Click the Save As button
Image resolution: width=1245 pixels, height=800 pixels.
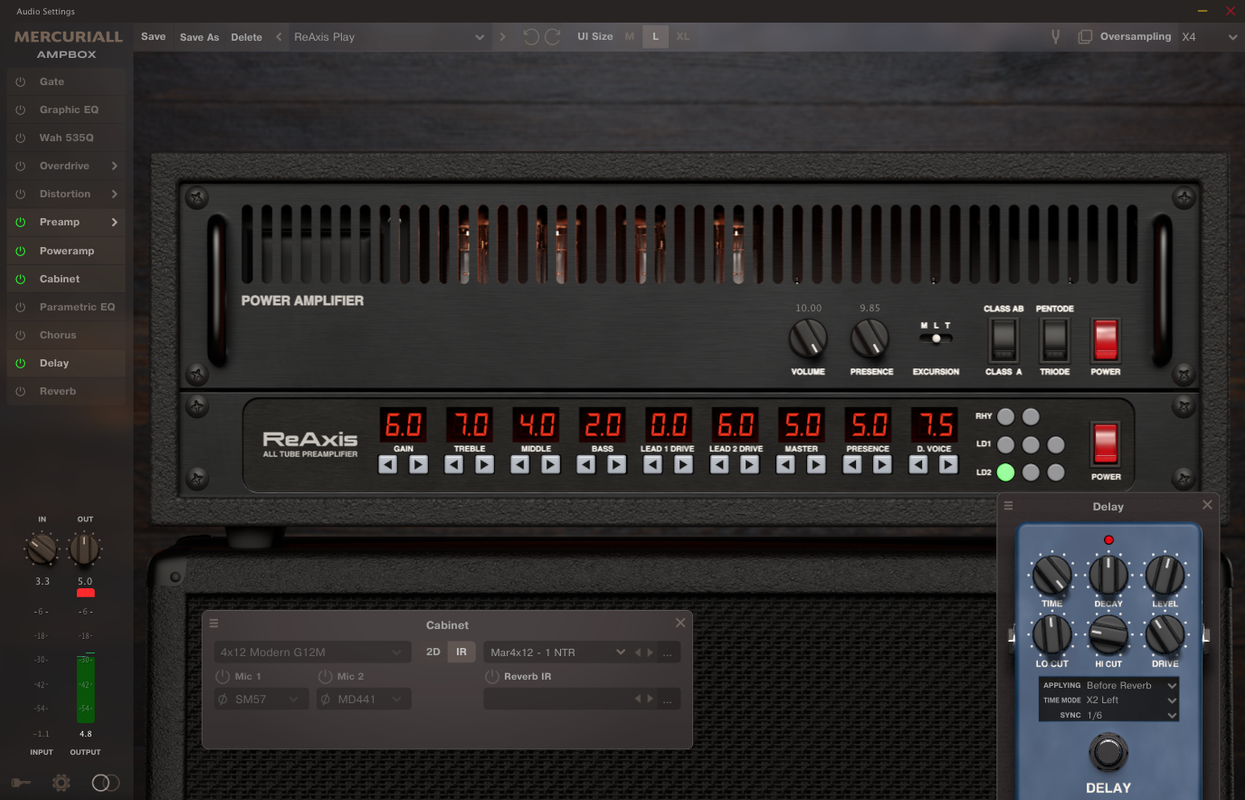[x=199, y=37]
